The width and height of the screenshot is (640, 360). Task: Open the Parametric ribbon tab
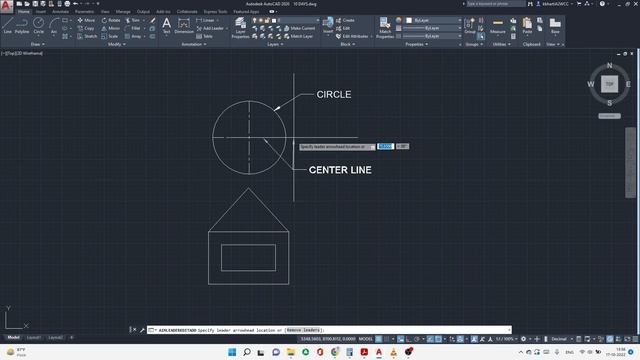[84, 12]
